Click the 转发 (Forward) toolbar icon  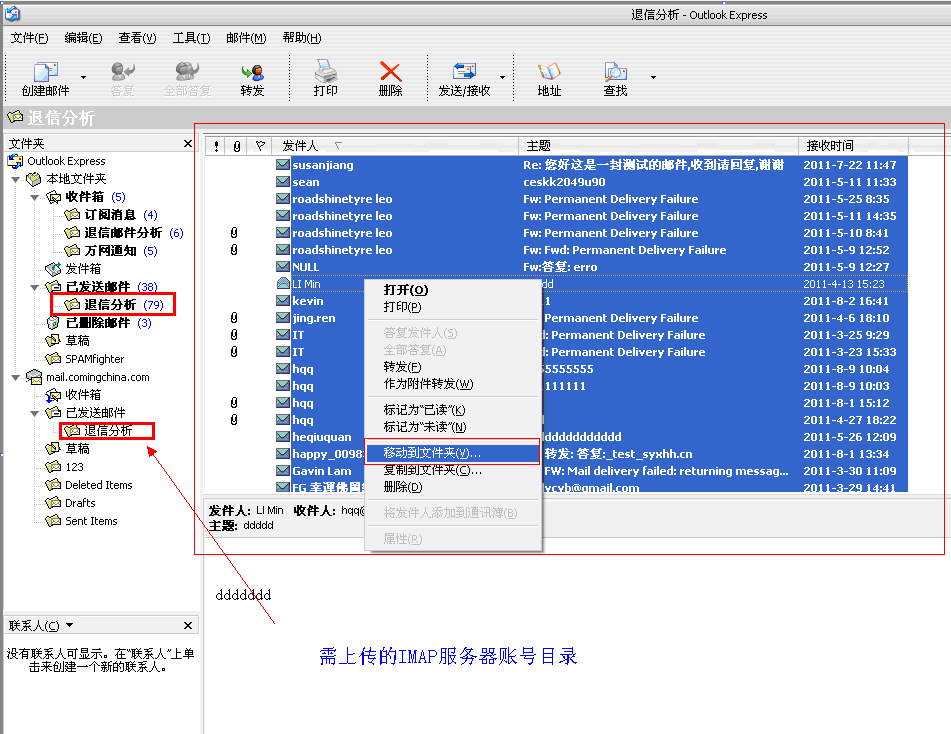(x=252, y=73)
